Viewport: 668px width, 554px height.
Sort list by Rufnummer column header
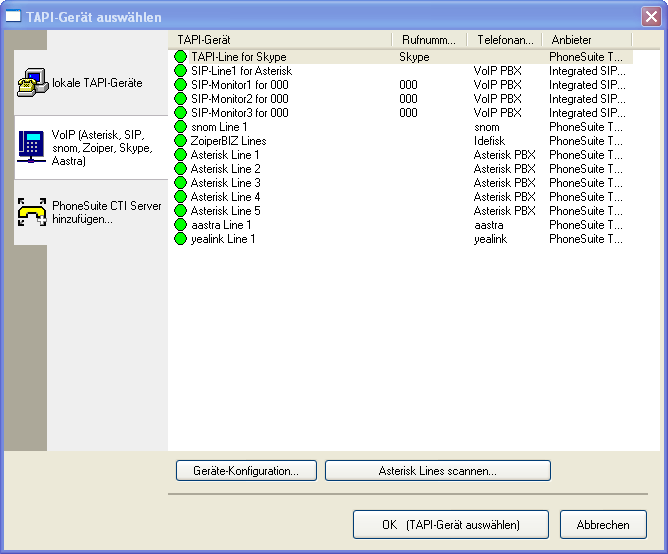428,39
